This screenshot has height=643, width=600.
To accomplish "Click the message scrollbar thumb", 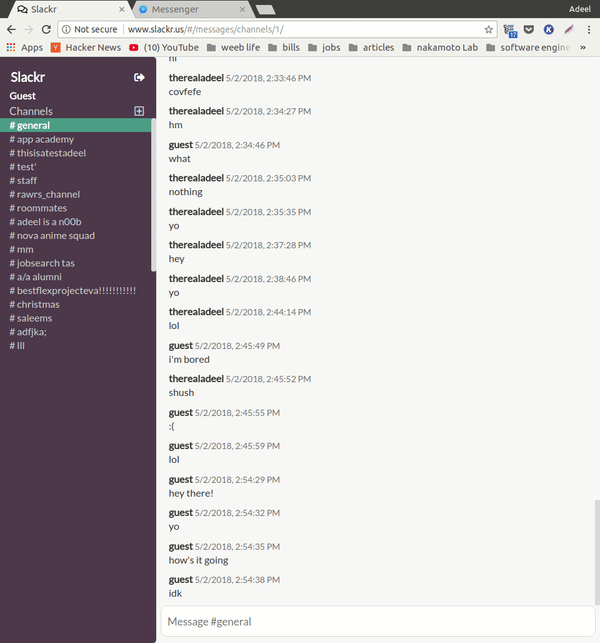I will tap(597, 552).
